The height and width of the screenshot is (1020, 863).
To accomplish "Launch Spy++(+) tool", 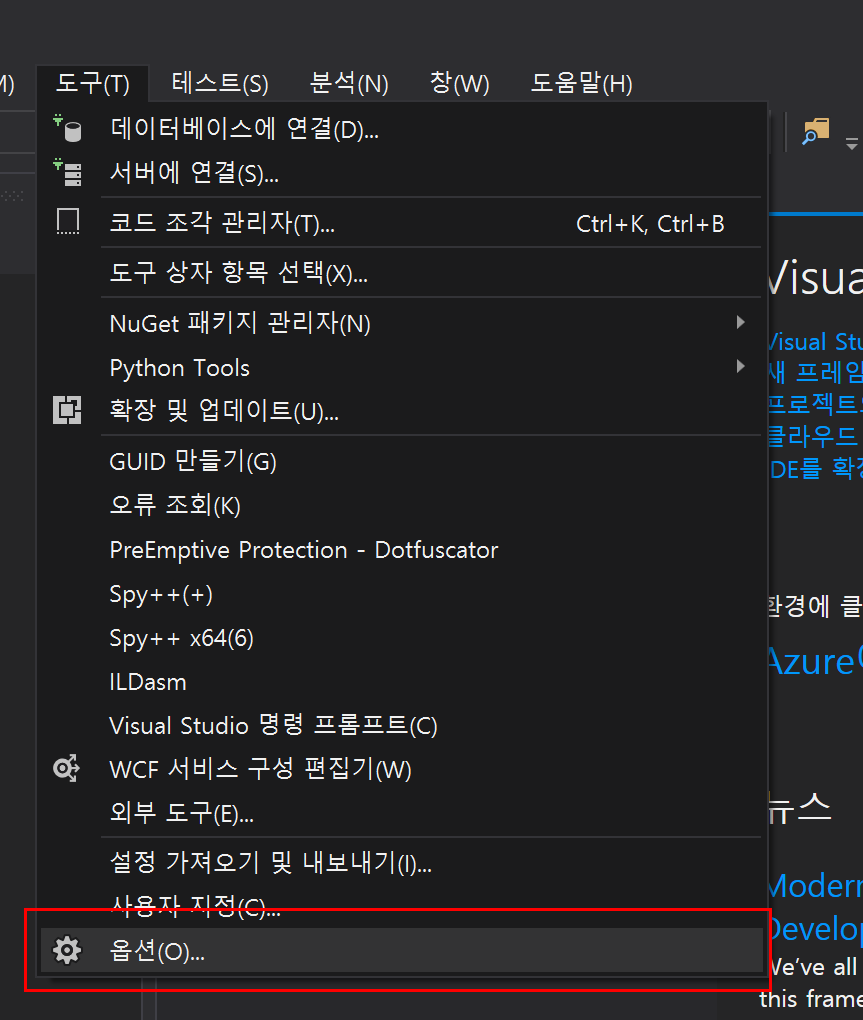I will [401, 594].
